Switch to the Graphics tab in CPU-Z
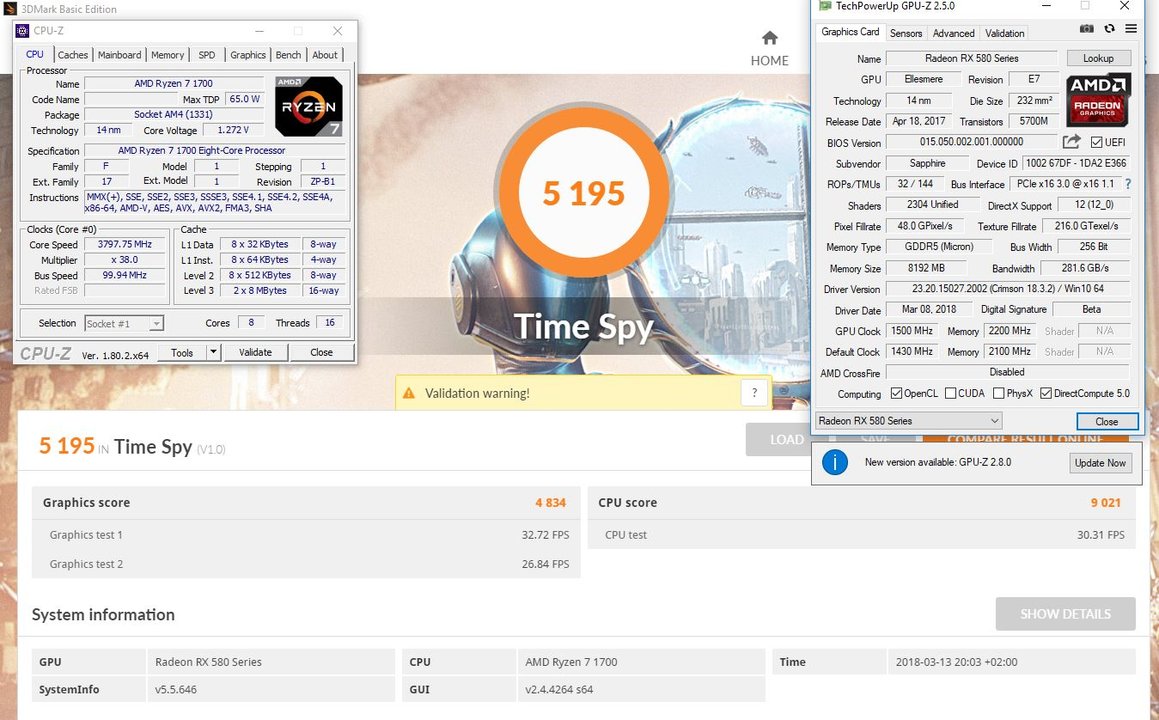 [x=248, y=55]
